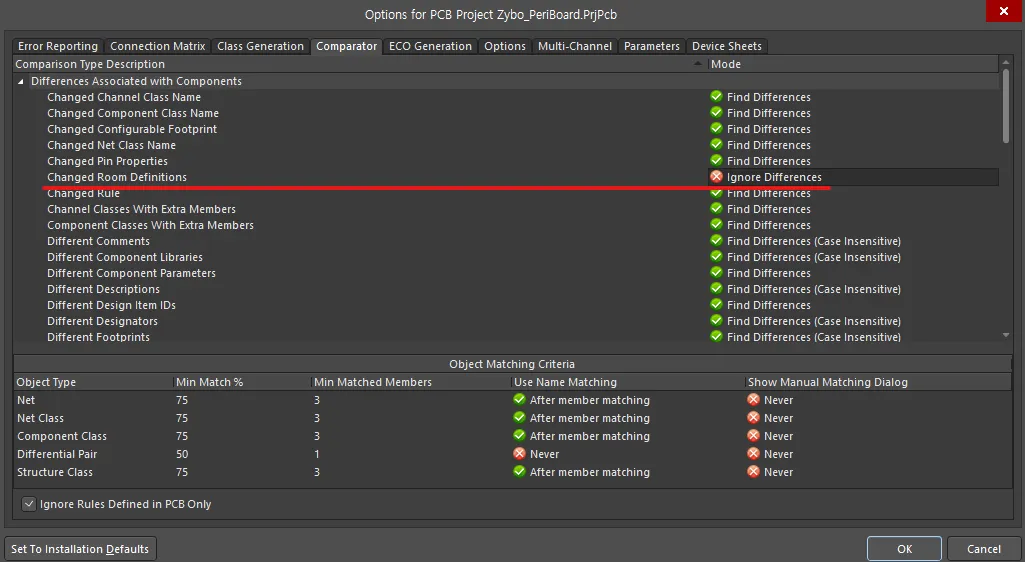This screenshot has width=1025, height=562.
Task: Toggle Ignore Rules Defined in PCB Only checkbox
Action: click(x=29, y=504)
